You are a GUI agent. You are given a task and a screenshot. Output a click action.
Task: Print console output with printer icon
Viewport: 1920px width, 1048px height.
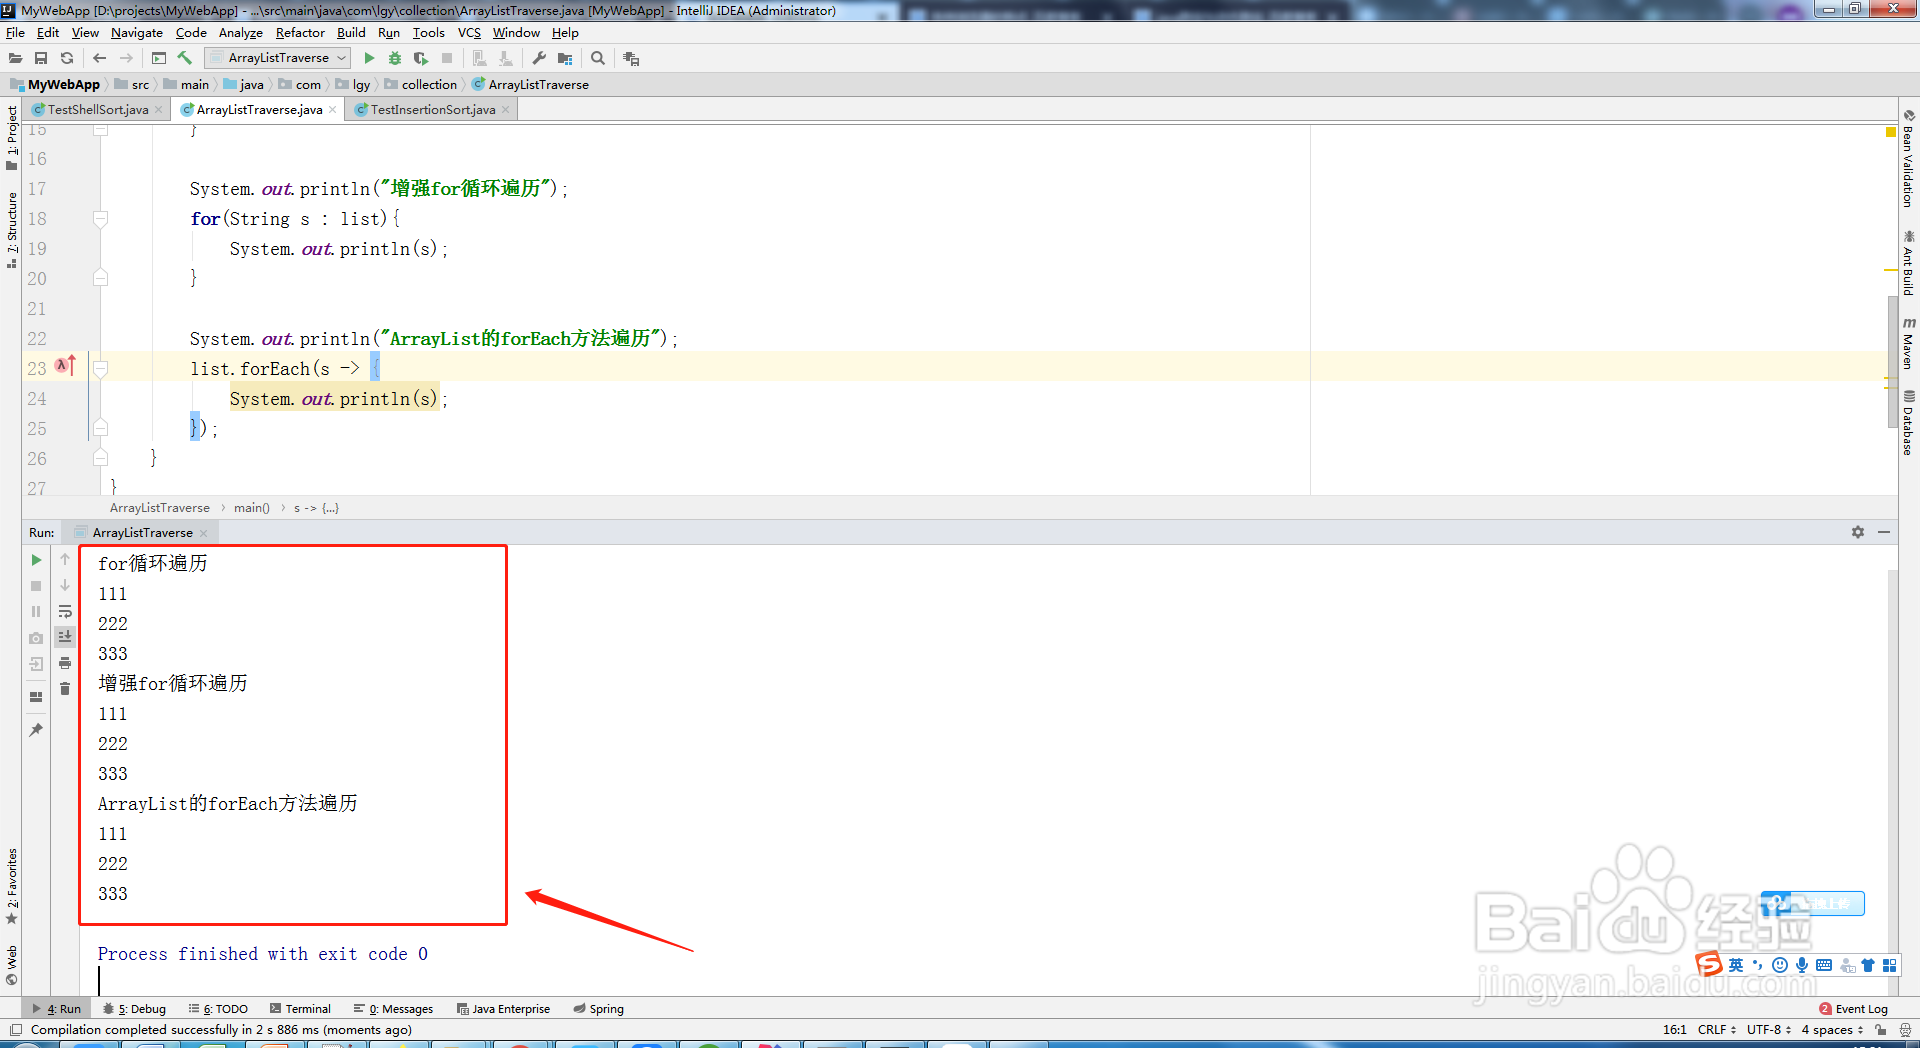point(65,663)
